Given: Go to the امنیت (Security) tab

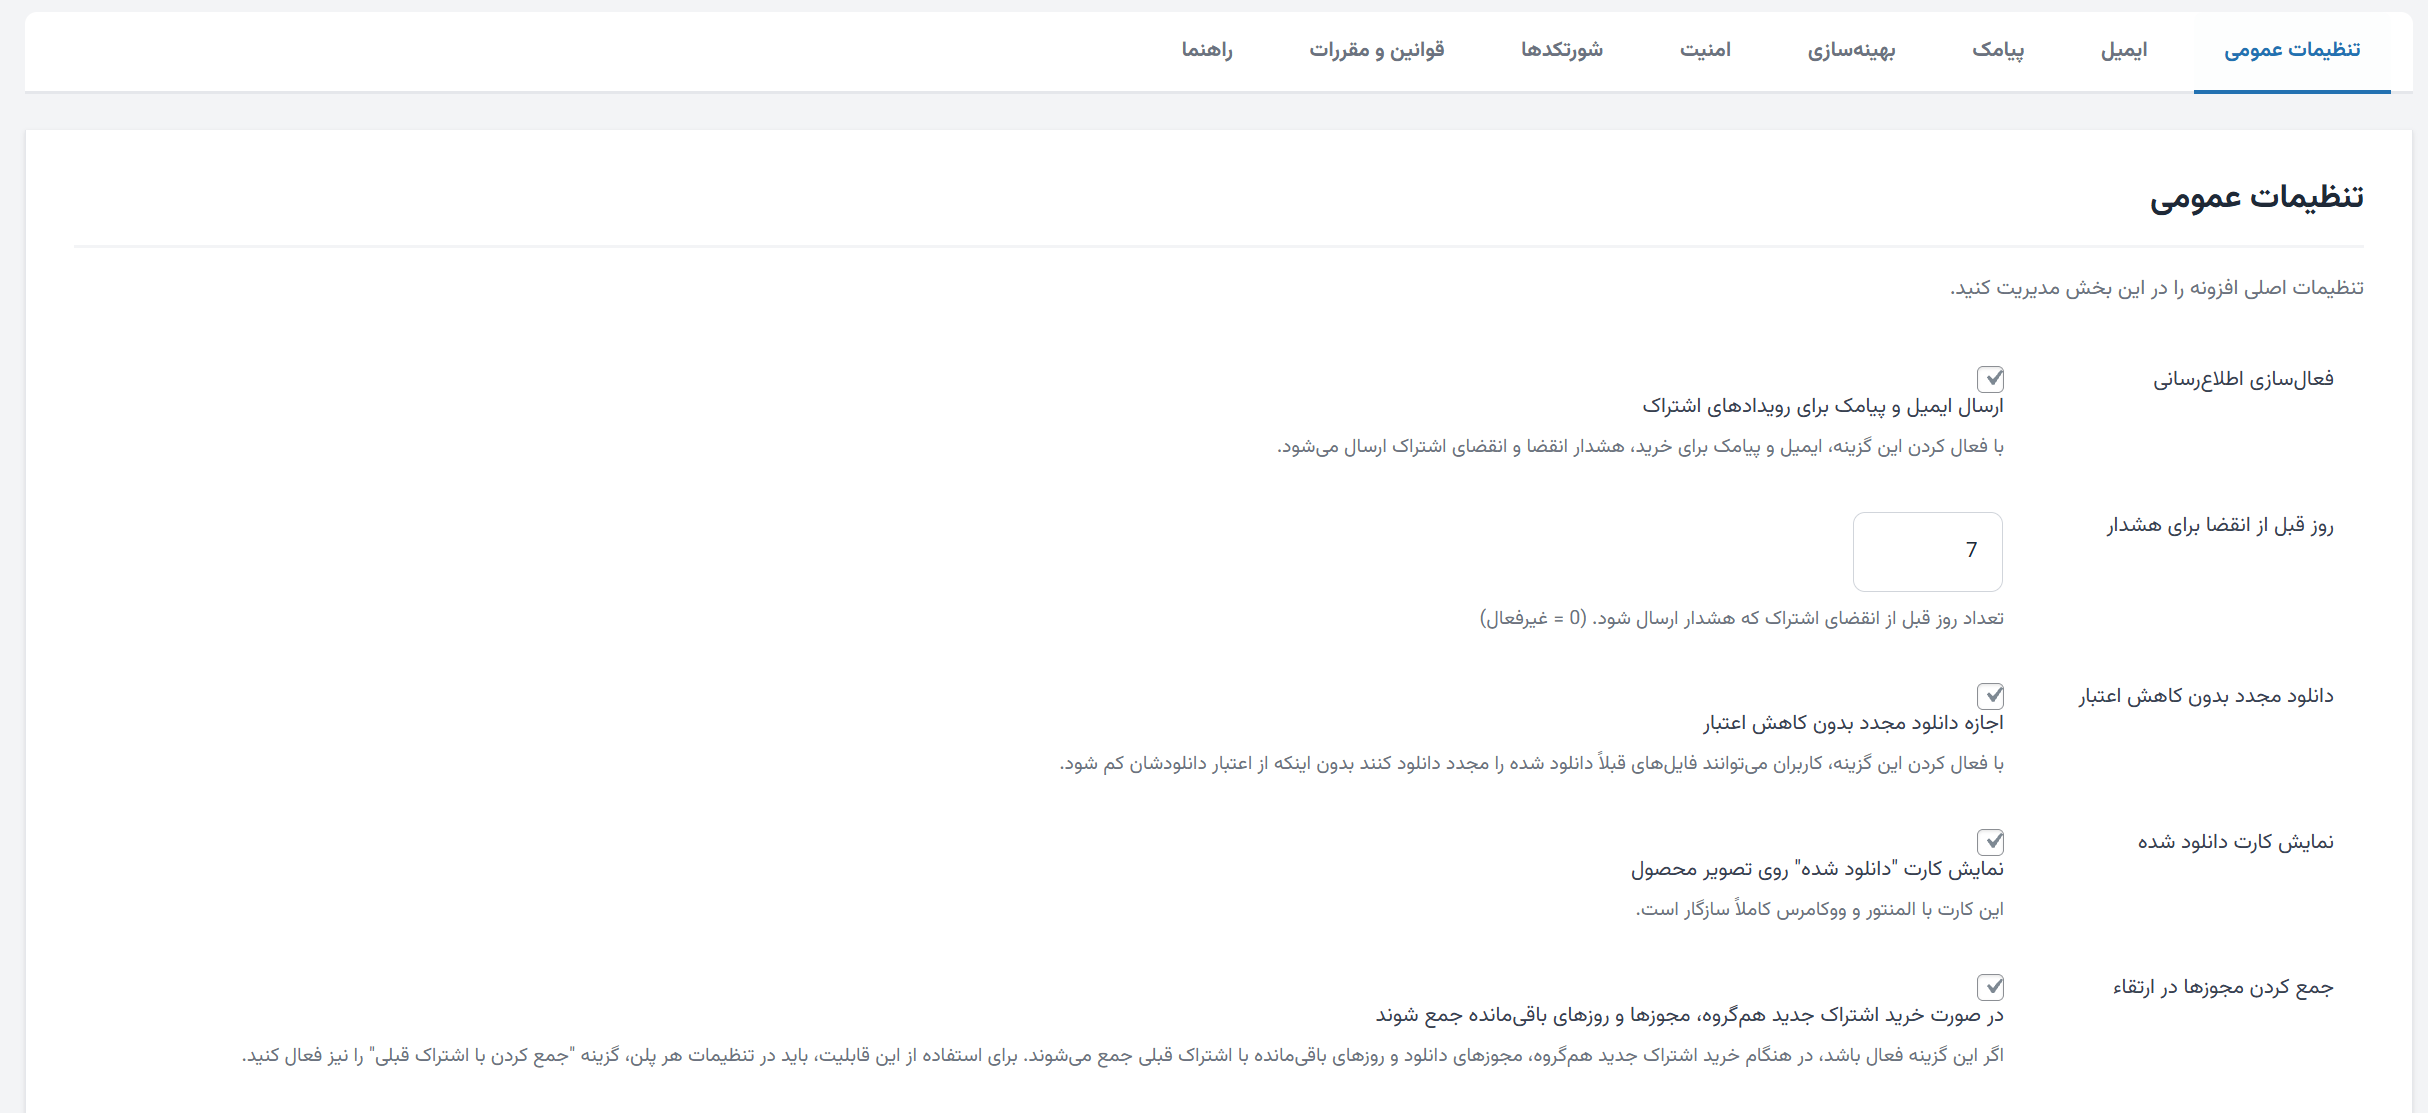Looking at the screenshot, I should 1705,50.
